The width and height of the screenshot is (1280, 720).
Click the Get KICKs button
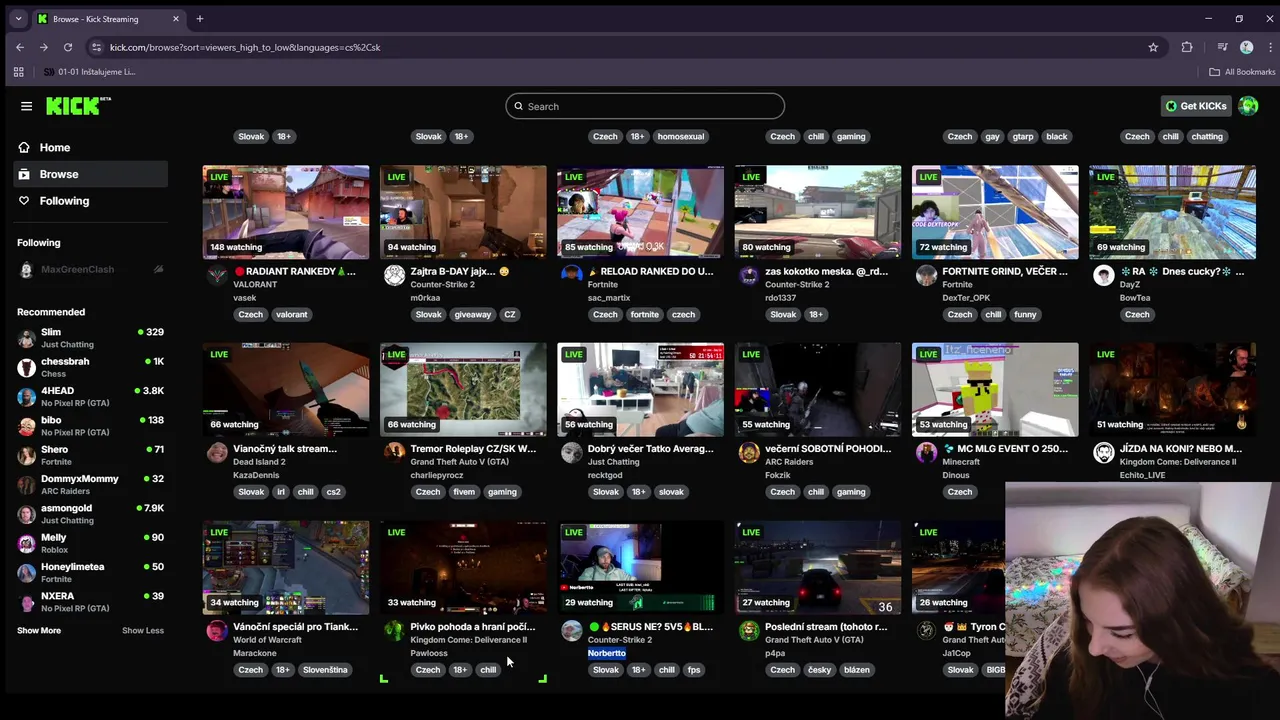[1196, 106]
